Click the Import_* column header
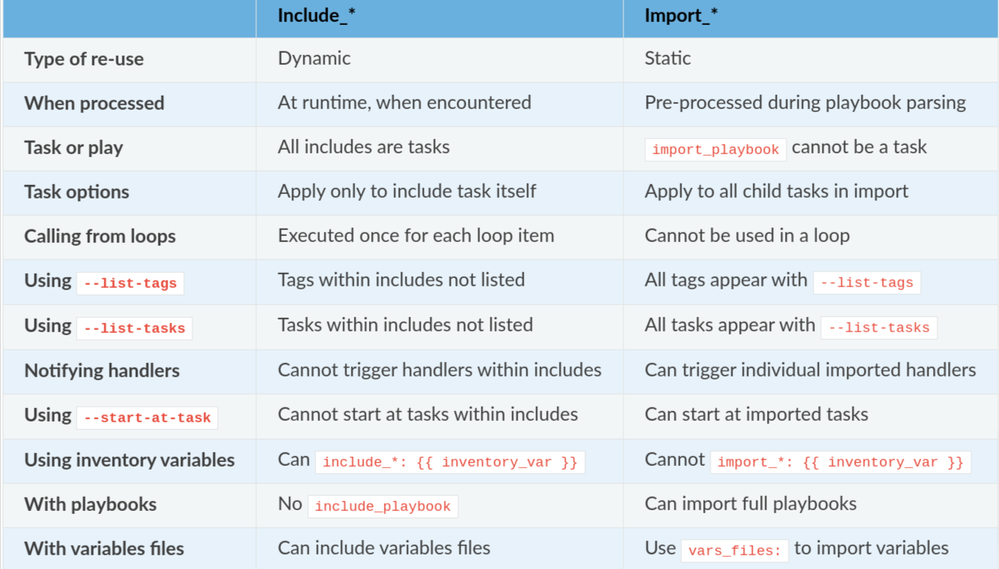Screen dimensions: 999x569 pos(682,16)
